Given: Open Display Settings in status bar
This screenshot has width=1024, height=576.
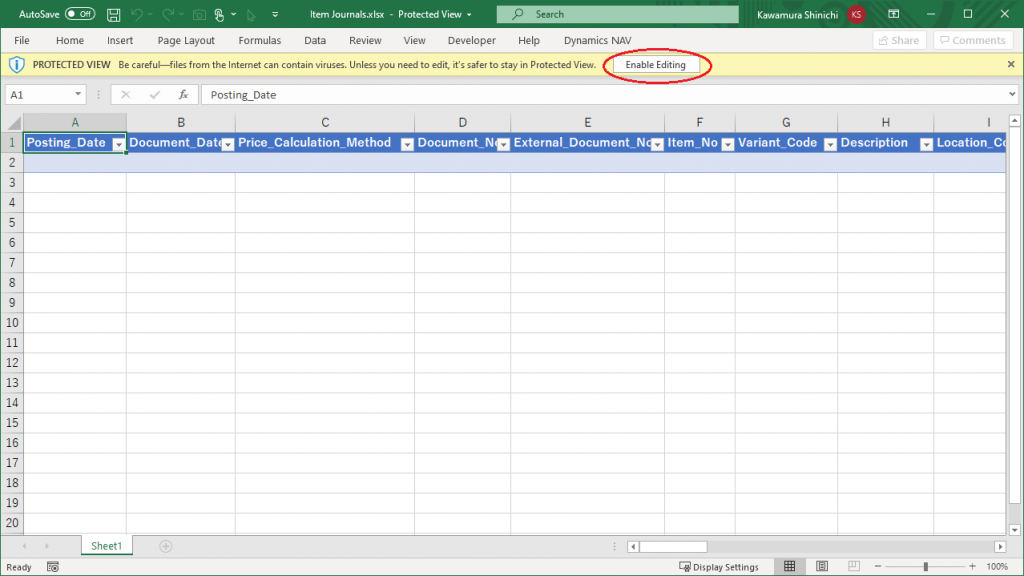Looking at the screenshot, I should pyautogui.click(x=719, y=567).
